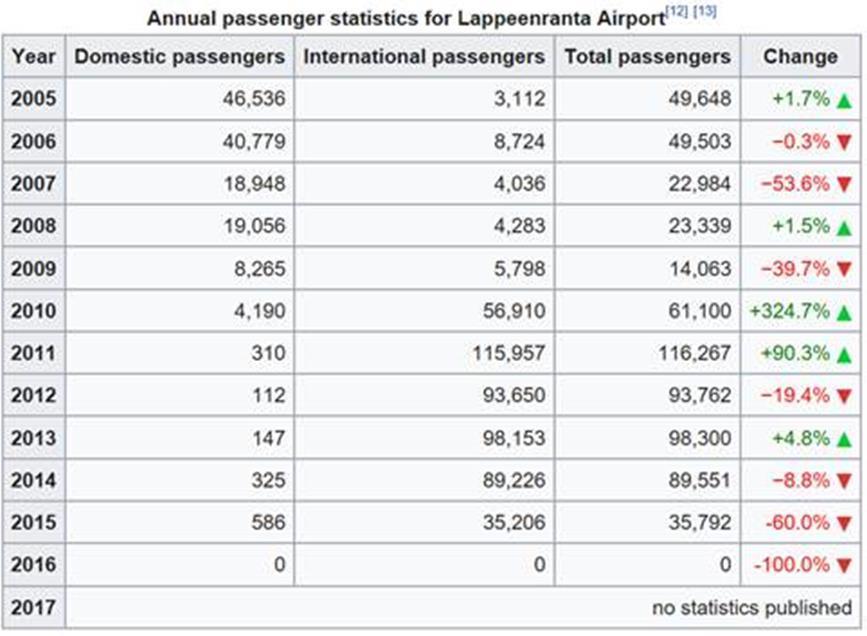Click the red down arrow beside −19.4%

pos(844,397)
